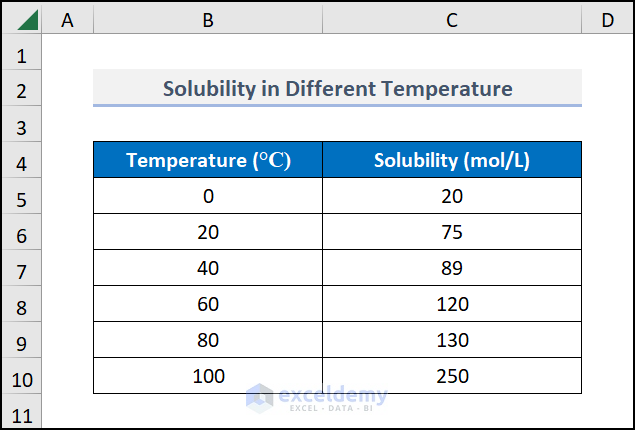This screenshot has height=430, width=635.
Task: Select column B header
Action: click(x=208, y=19)
